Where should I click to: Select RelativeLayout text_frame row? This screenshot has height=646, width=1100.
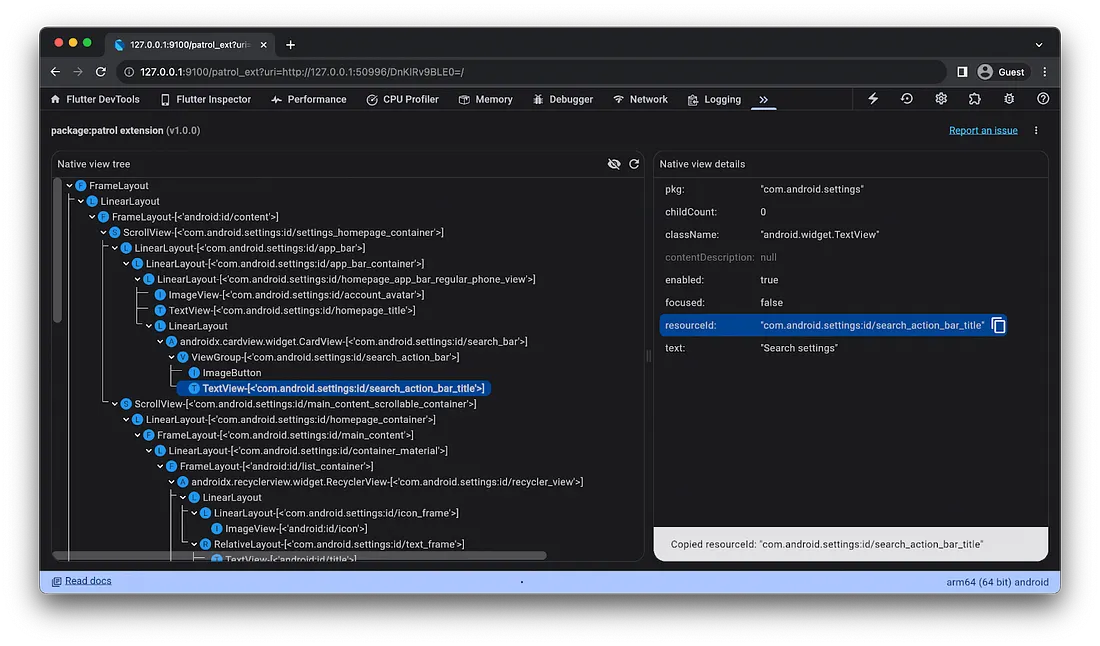pyautogui.click(x=332, y=544)
